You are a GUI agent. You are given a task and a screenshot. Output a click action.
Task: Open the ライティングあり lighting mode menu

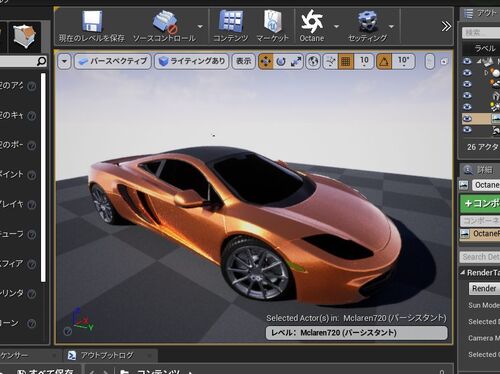[x=192, y=61]
